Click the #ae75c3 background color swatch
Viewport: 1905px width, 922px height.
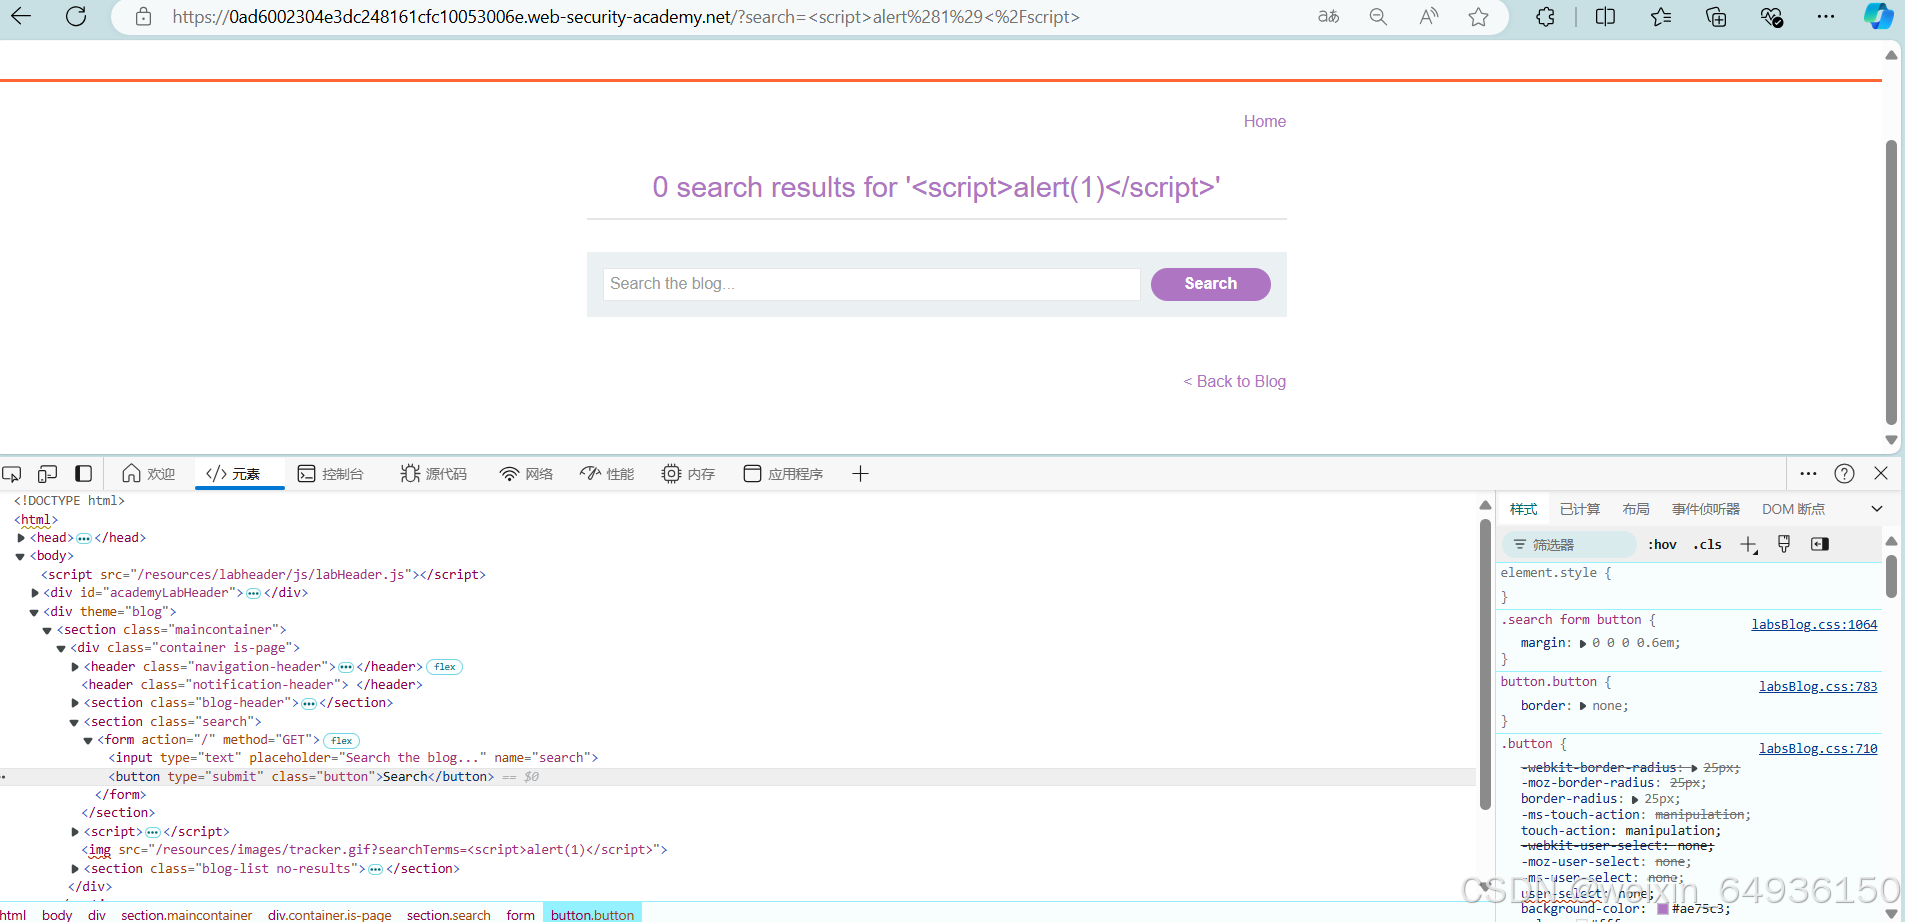1663,909
